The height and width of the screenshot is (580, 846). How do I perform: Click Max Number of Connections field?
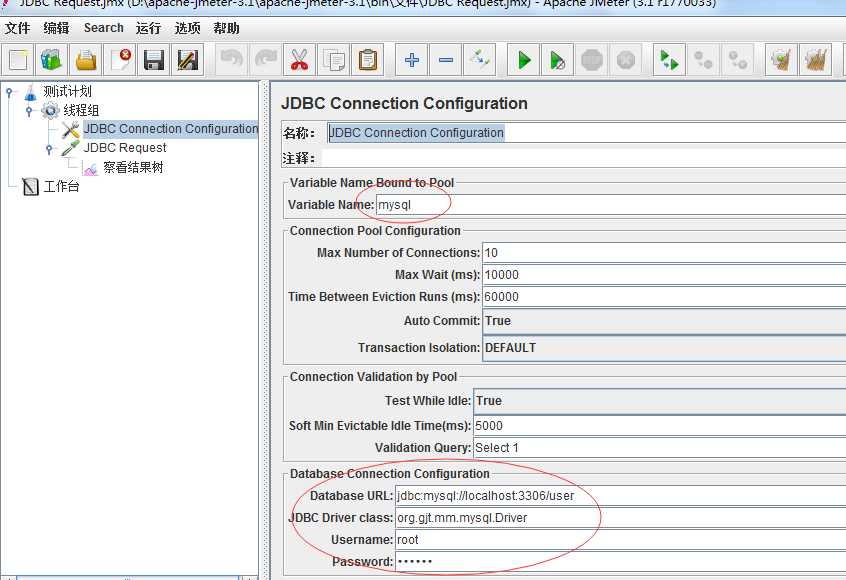pos(664,253)
